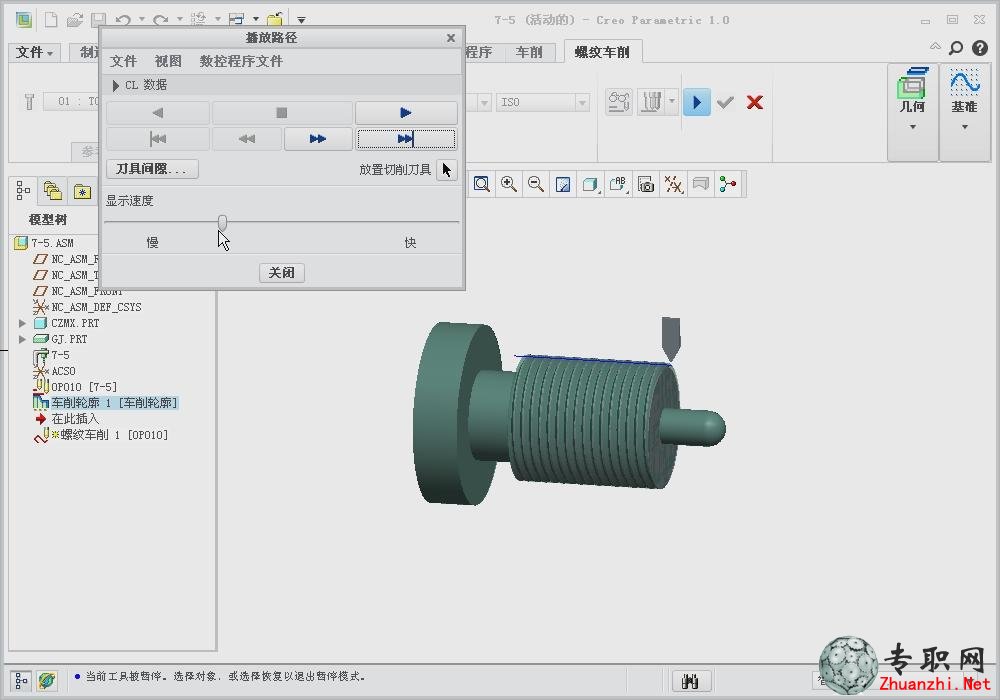Image resolution: width=1000 pixels, height=700 pixels.
Task: Open dropdown arrow next to Redo
Action: (179, 20)
